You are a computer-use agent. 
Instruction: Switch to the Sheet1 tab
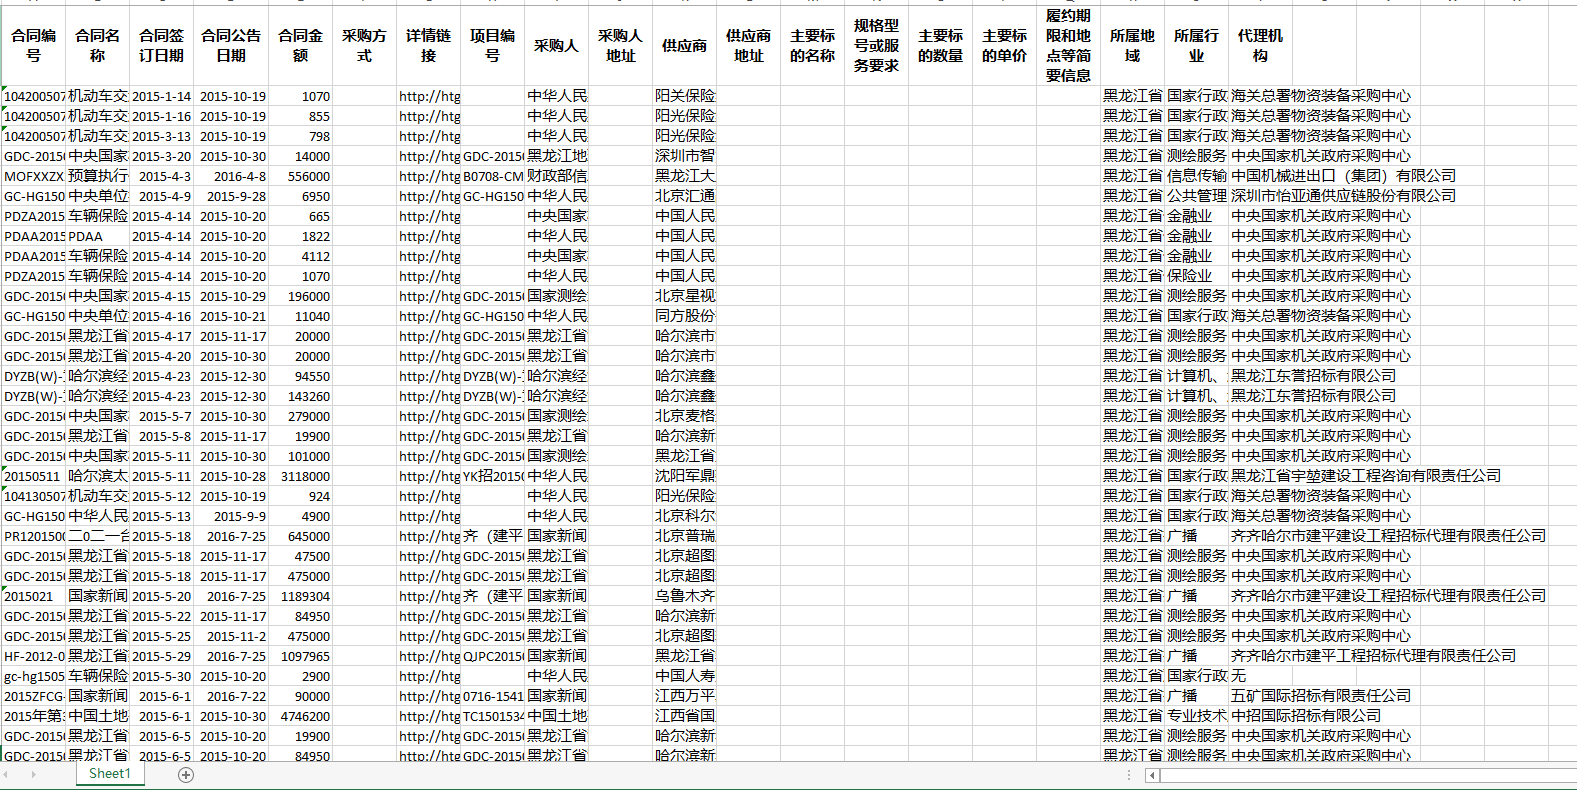[109, 773]
